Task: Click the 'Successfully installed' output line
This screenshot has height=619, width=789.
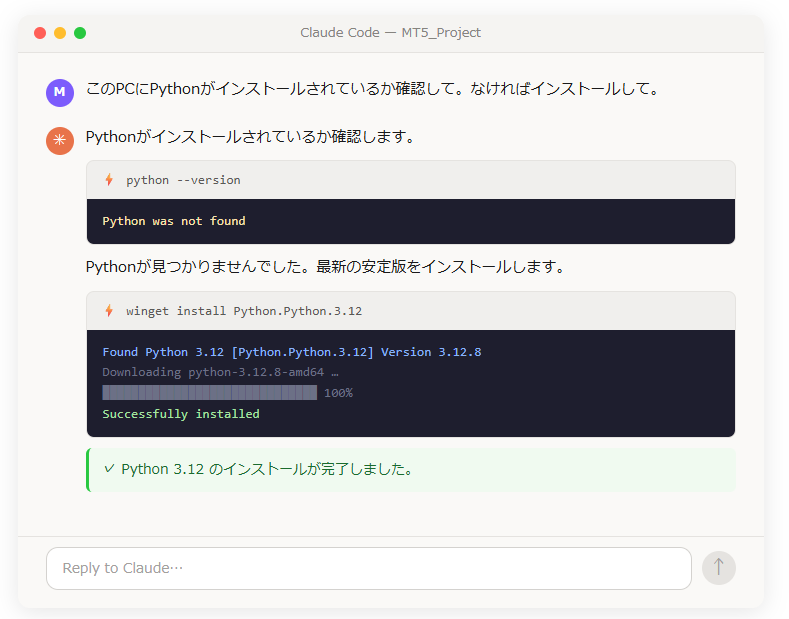Action: tap(181, 414)
